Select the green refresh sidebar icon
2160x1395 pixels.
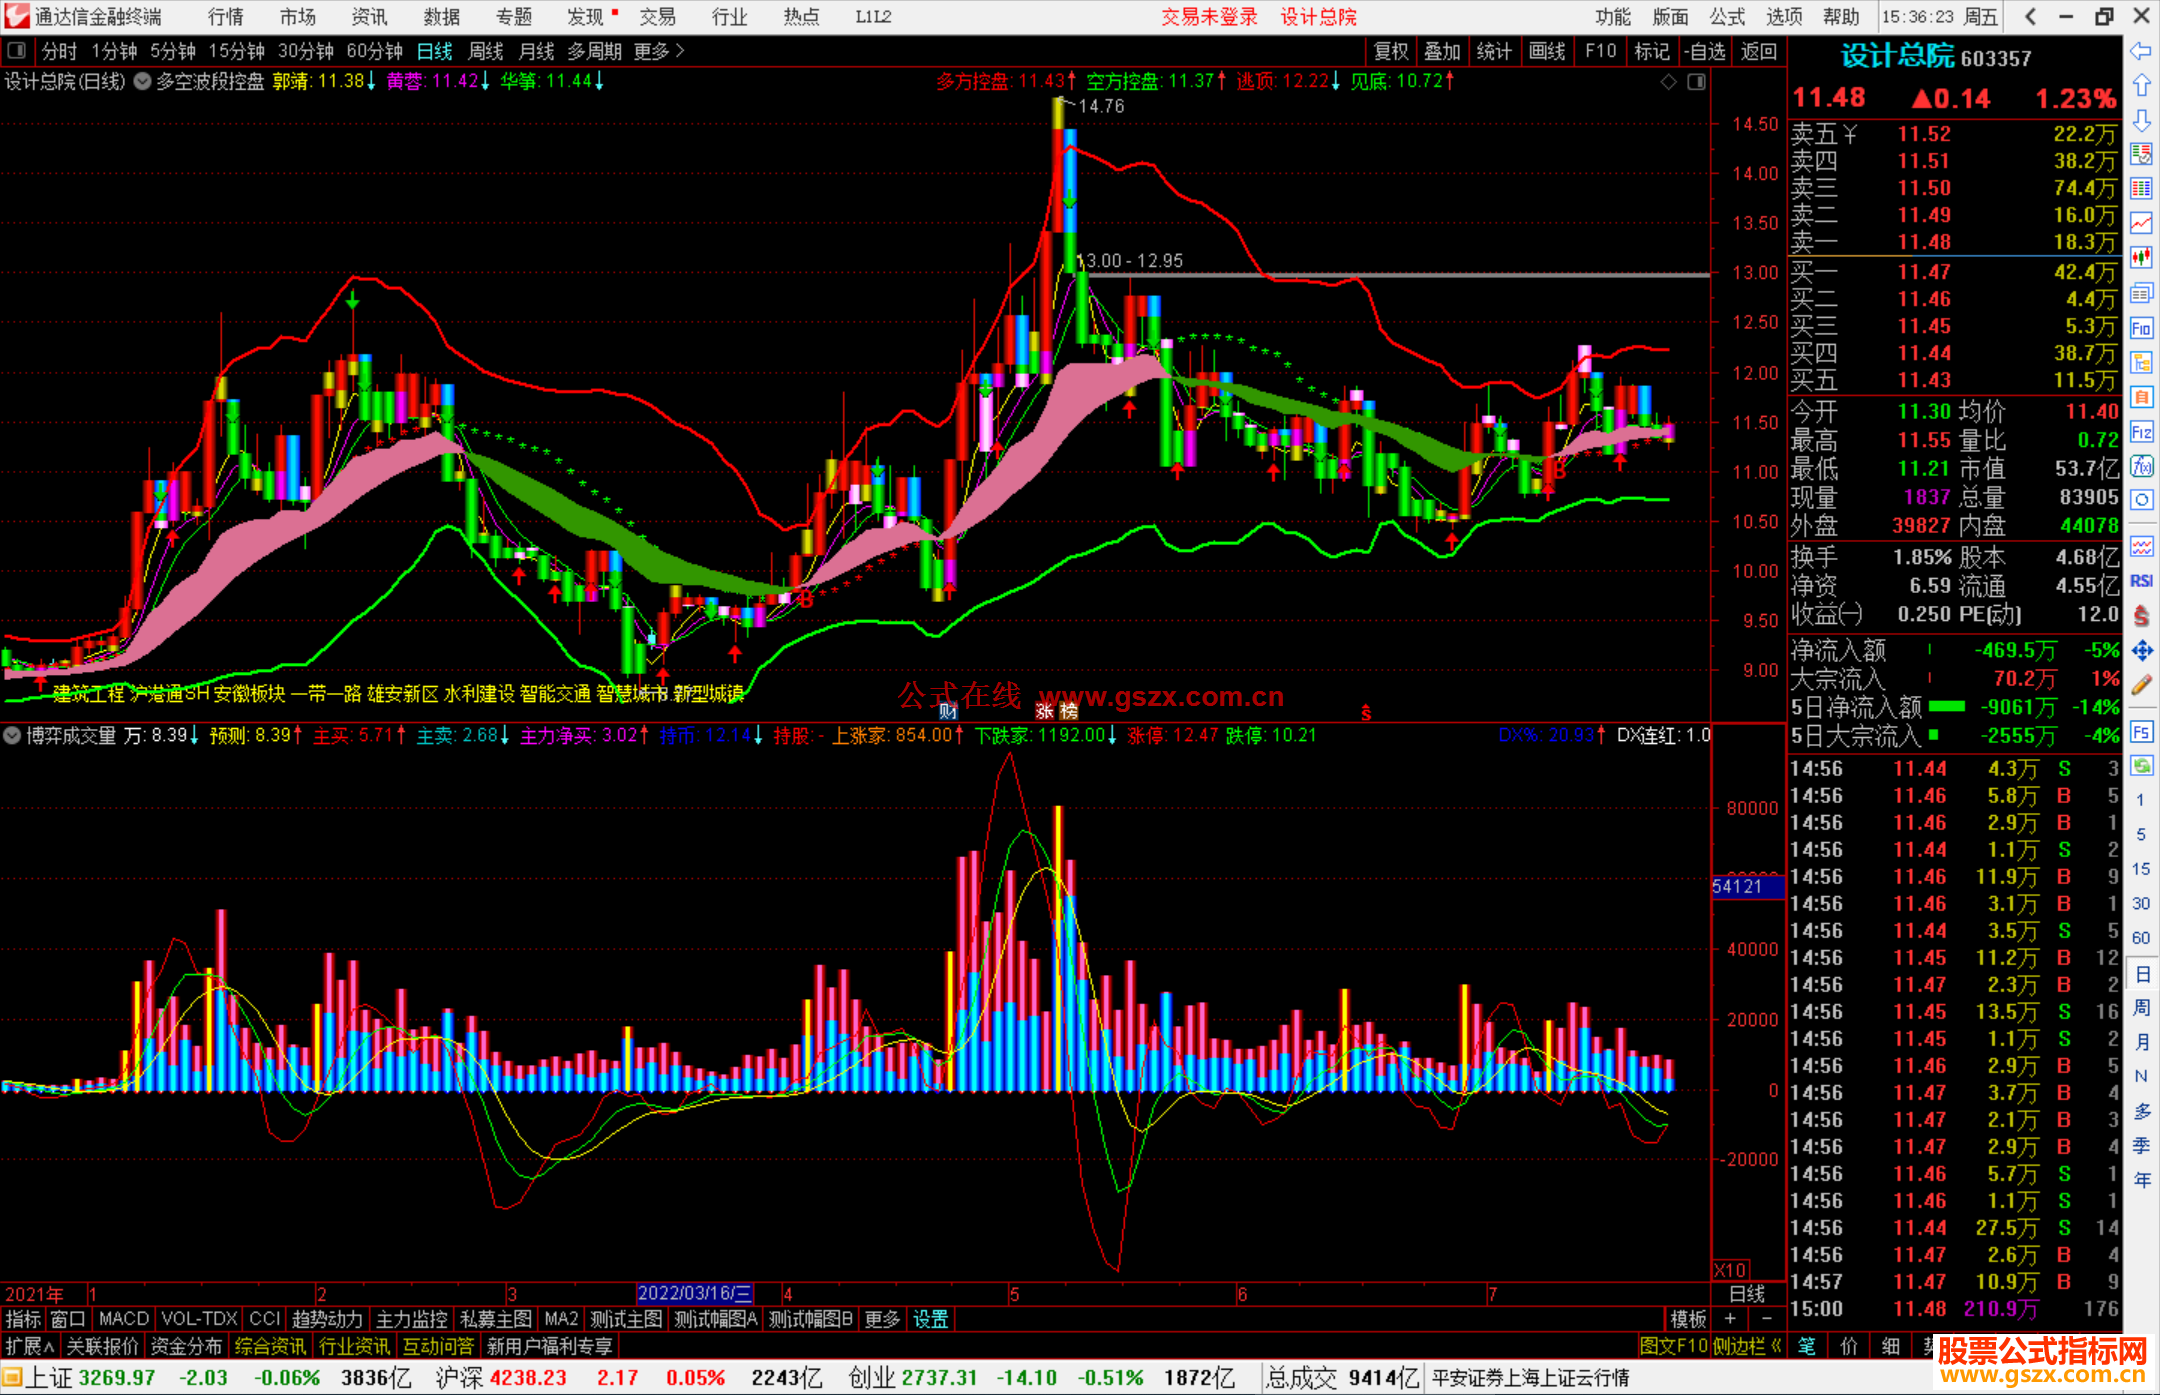pyautogui.click(x=2141, y=766)
